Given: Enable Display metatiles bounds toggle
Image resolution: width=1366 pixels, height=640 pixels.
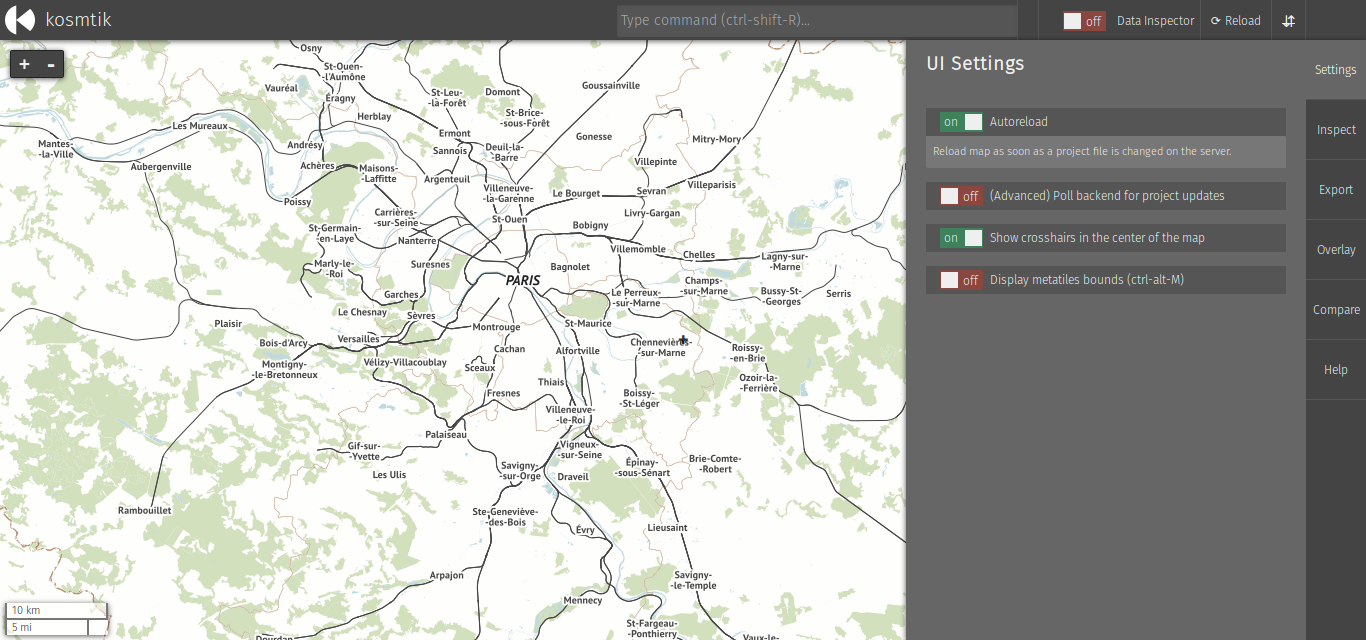Looking at the screenshot, I should click(961, 280).
